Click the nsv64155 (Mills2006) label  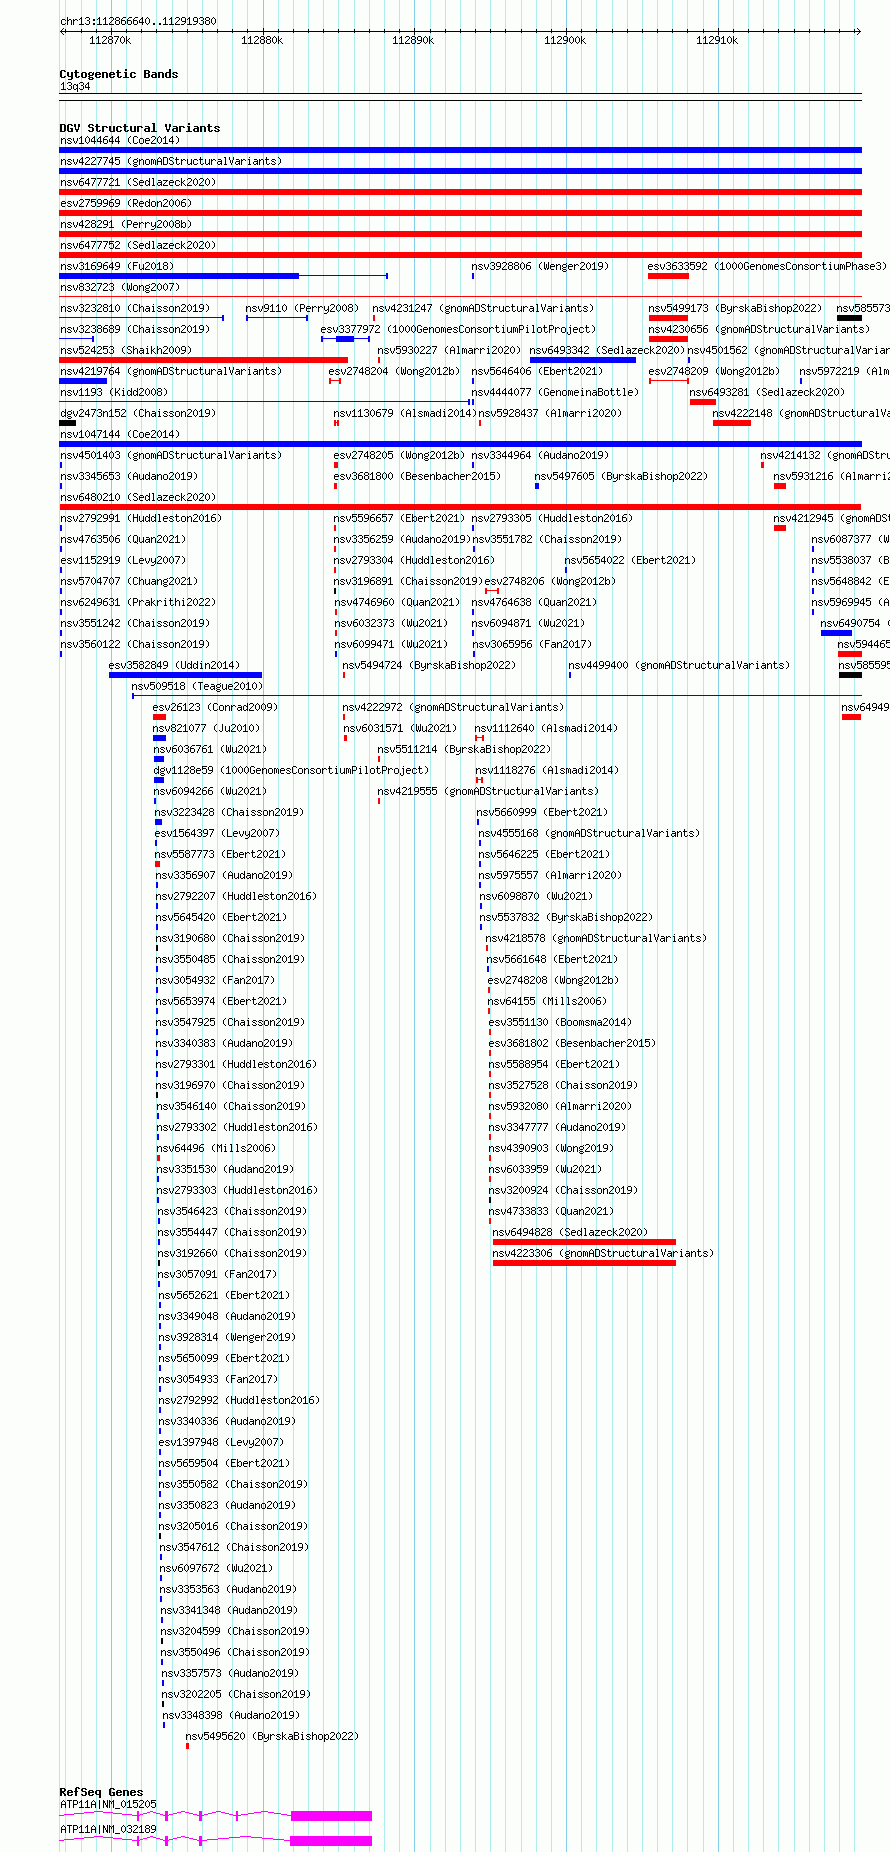pyautogui.click(x=547, y=1001)
